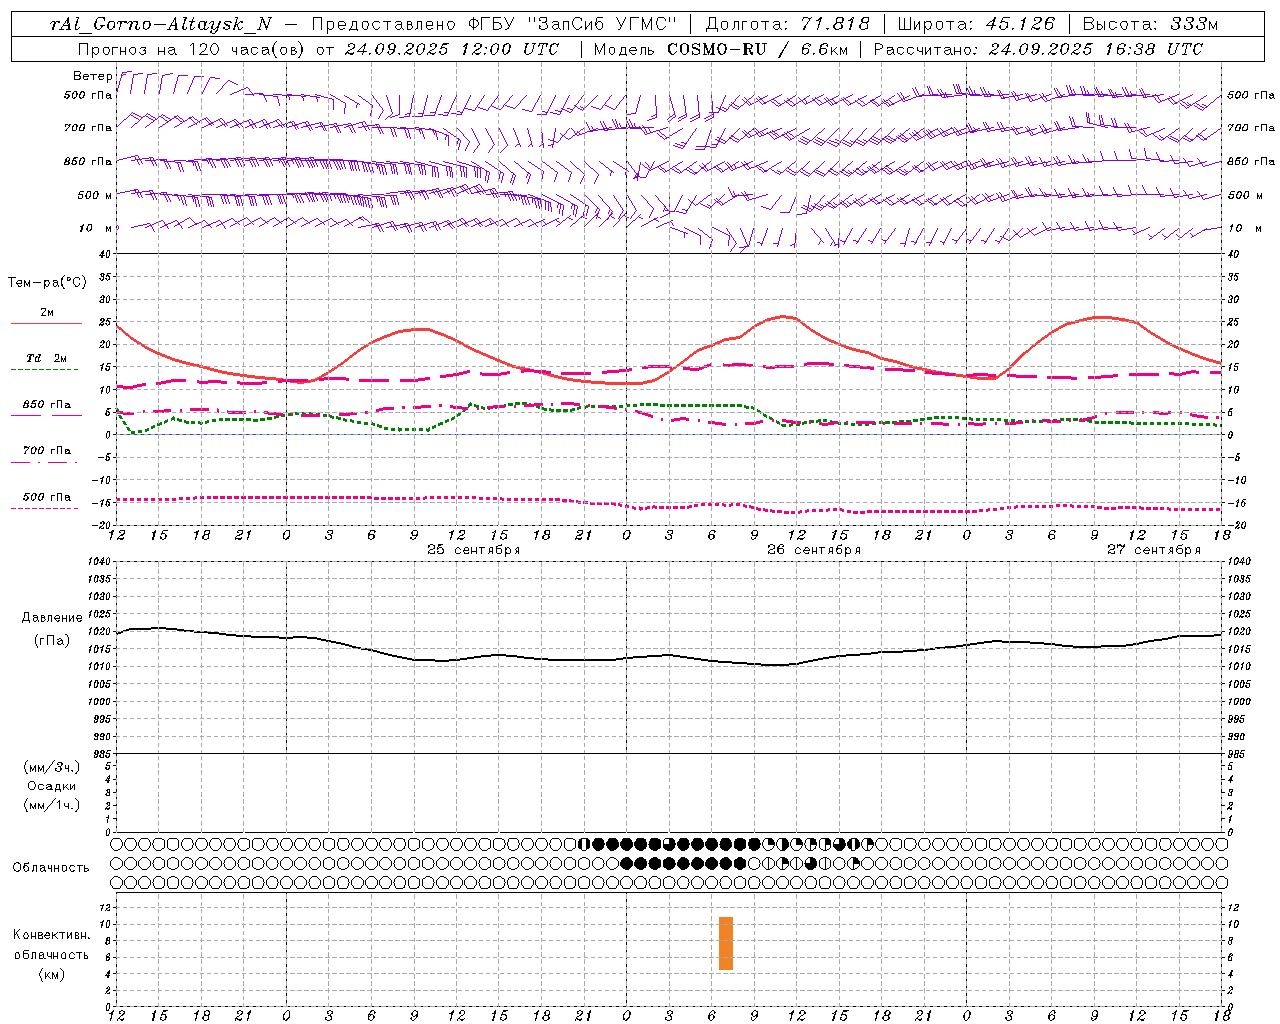Click the (мм/3ч.) precipitation unit label

pyautogui.click(x=52, y=767)
